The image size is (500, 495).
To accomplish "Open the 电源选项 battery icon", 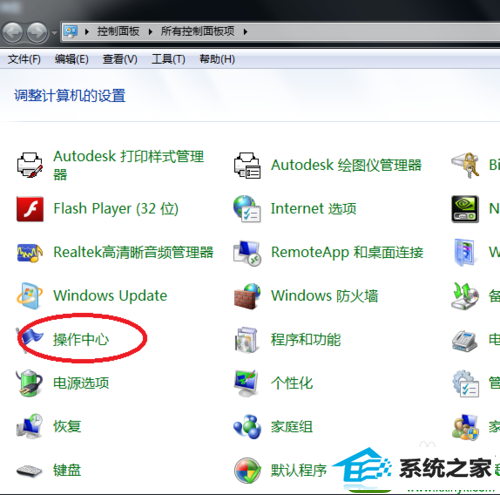I will click(29, 383).
